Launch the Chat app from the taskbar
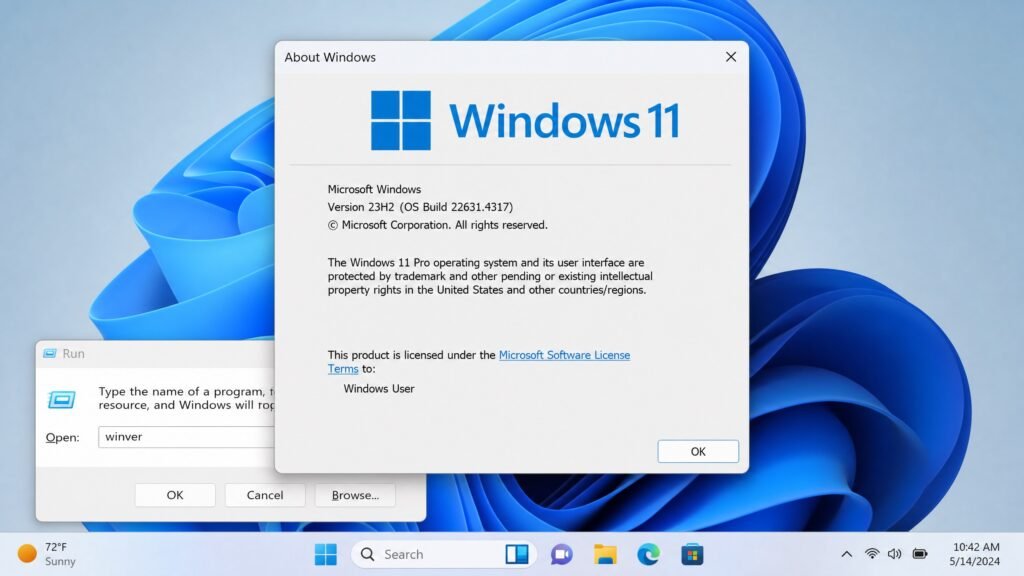The width and height of the screenshot is (1024, 576). pos(561,554)
